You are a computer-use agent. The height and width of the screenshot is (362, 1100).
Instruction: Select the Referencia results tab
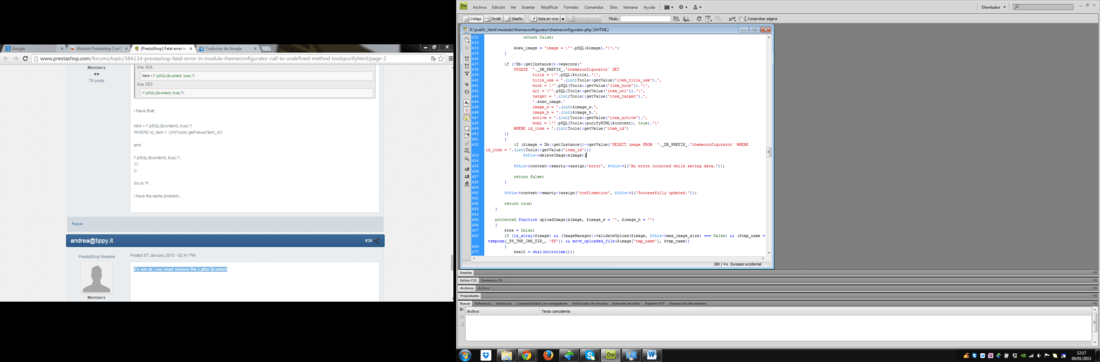point(483,304)
